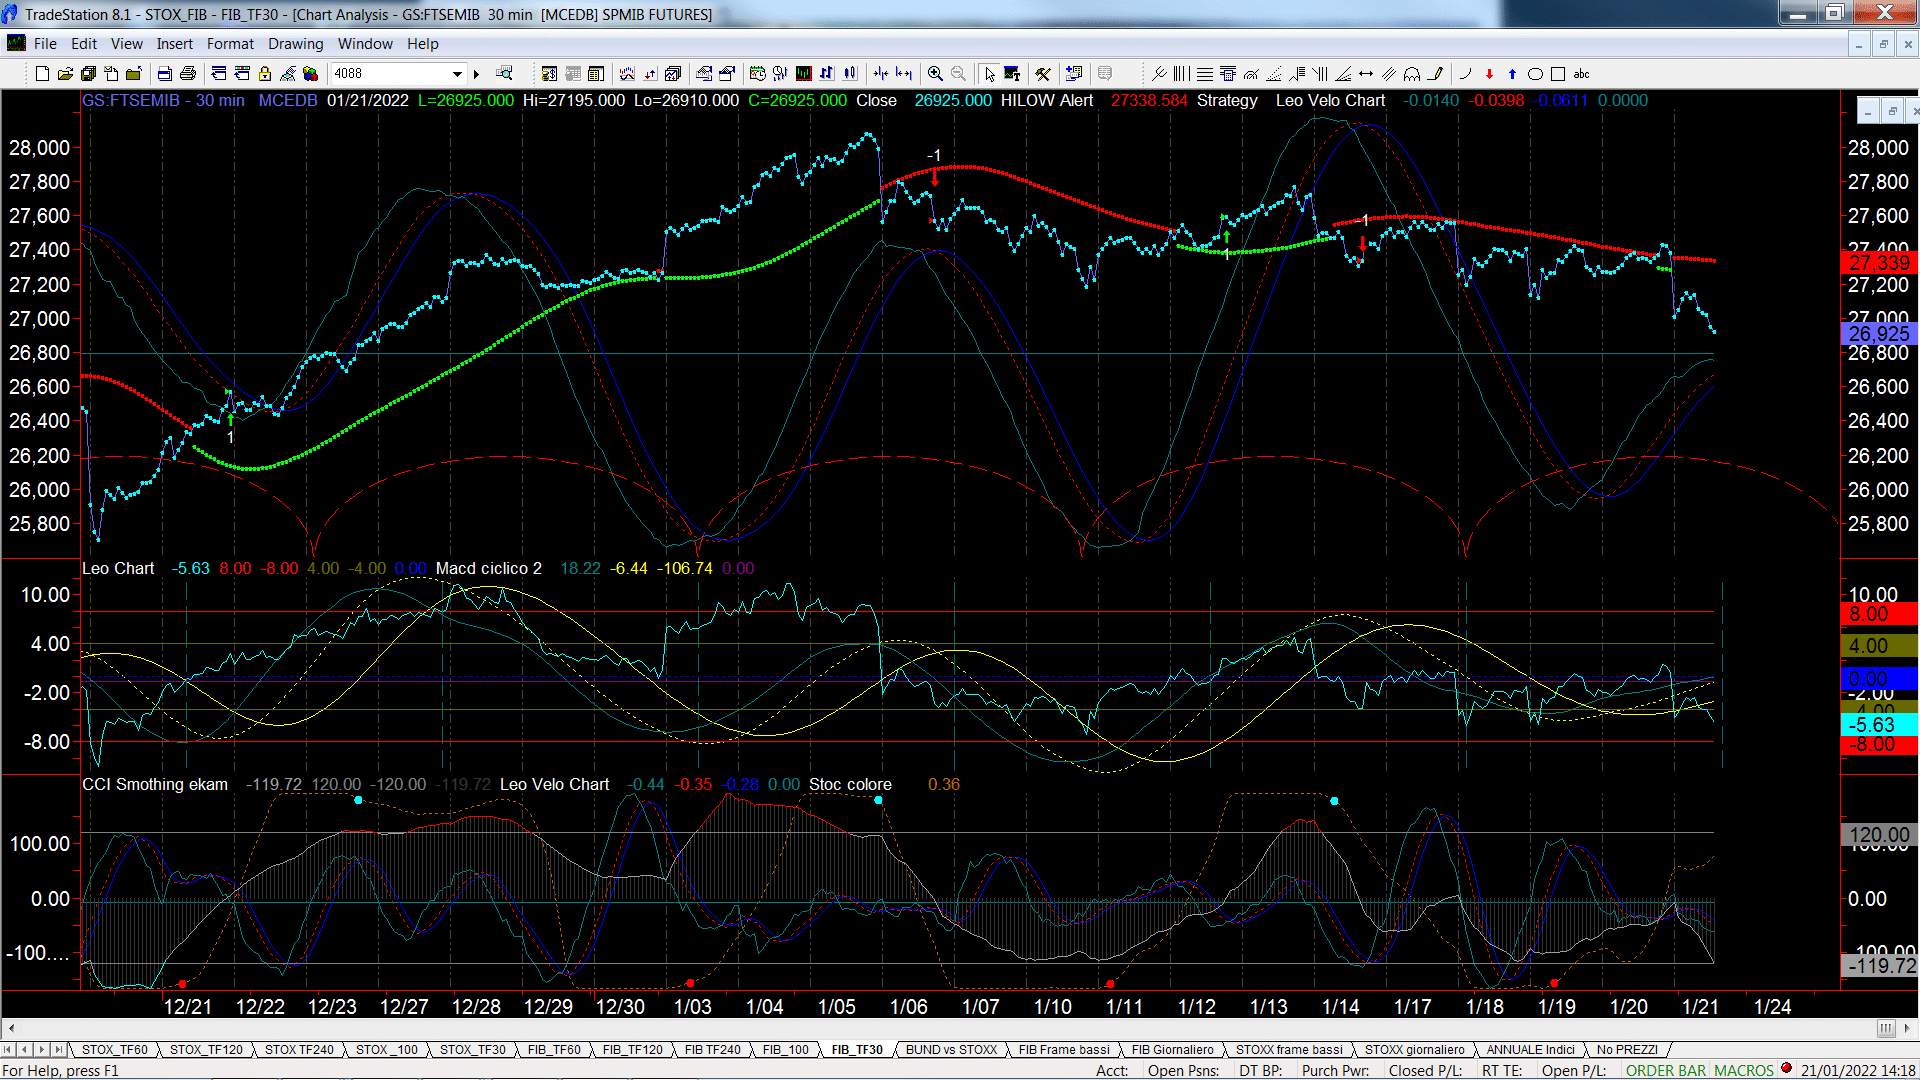Open a file with the open-folder icon
The image size is (1920, 1080).
tap(65, 74)
